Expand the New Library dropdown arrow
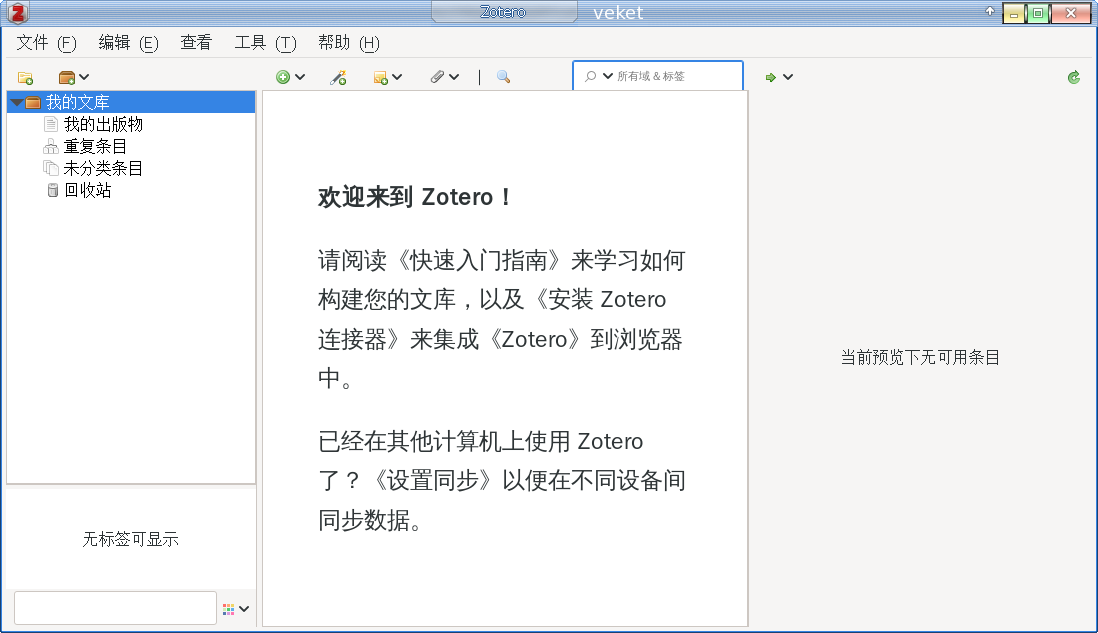 pos(84,77)
